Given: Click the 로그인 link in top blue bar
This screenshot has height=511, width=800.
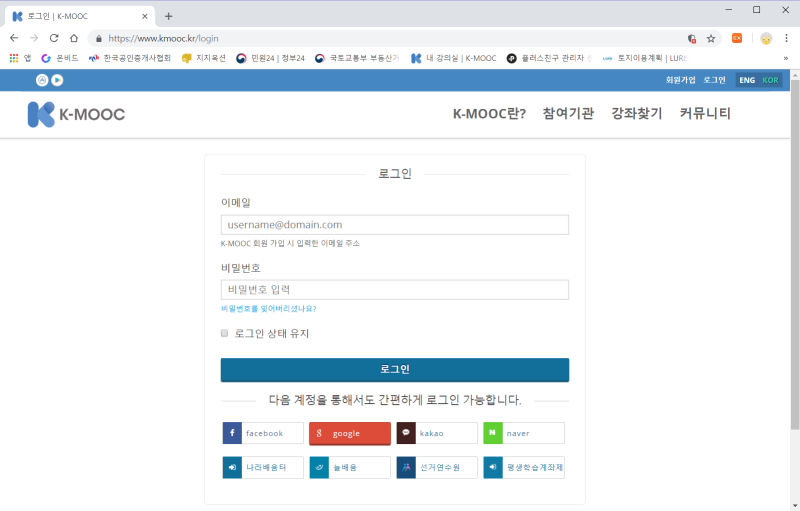Looking at the screenshot, I should (x=714, y=80).
